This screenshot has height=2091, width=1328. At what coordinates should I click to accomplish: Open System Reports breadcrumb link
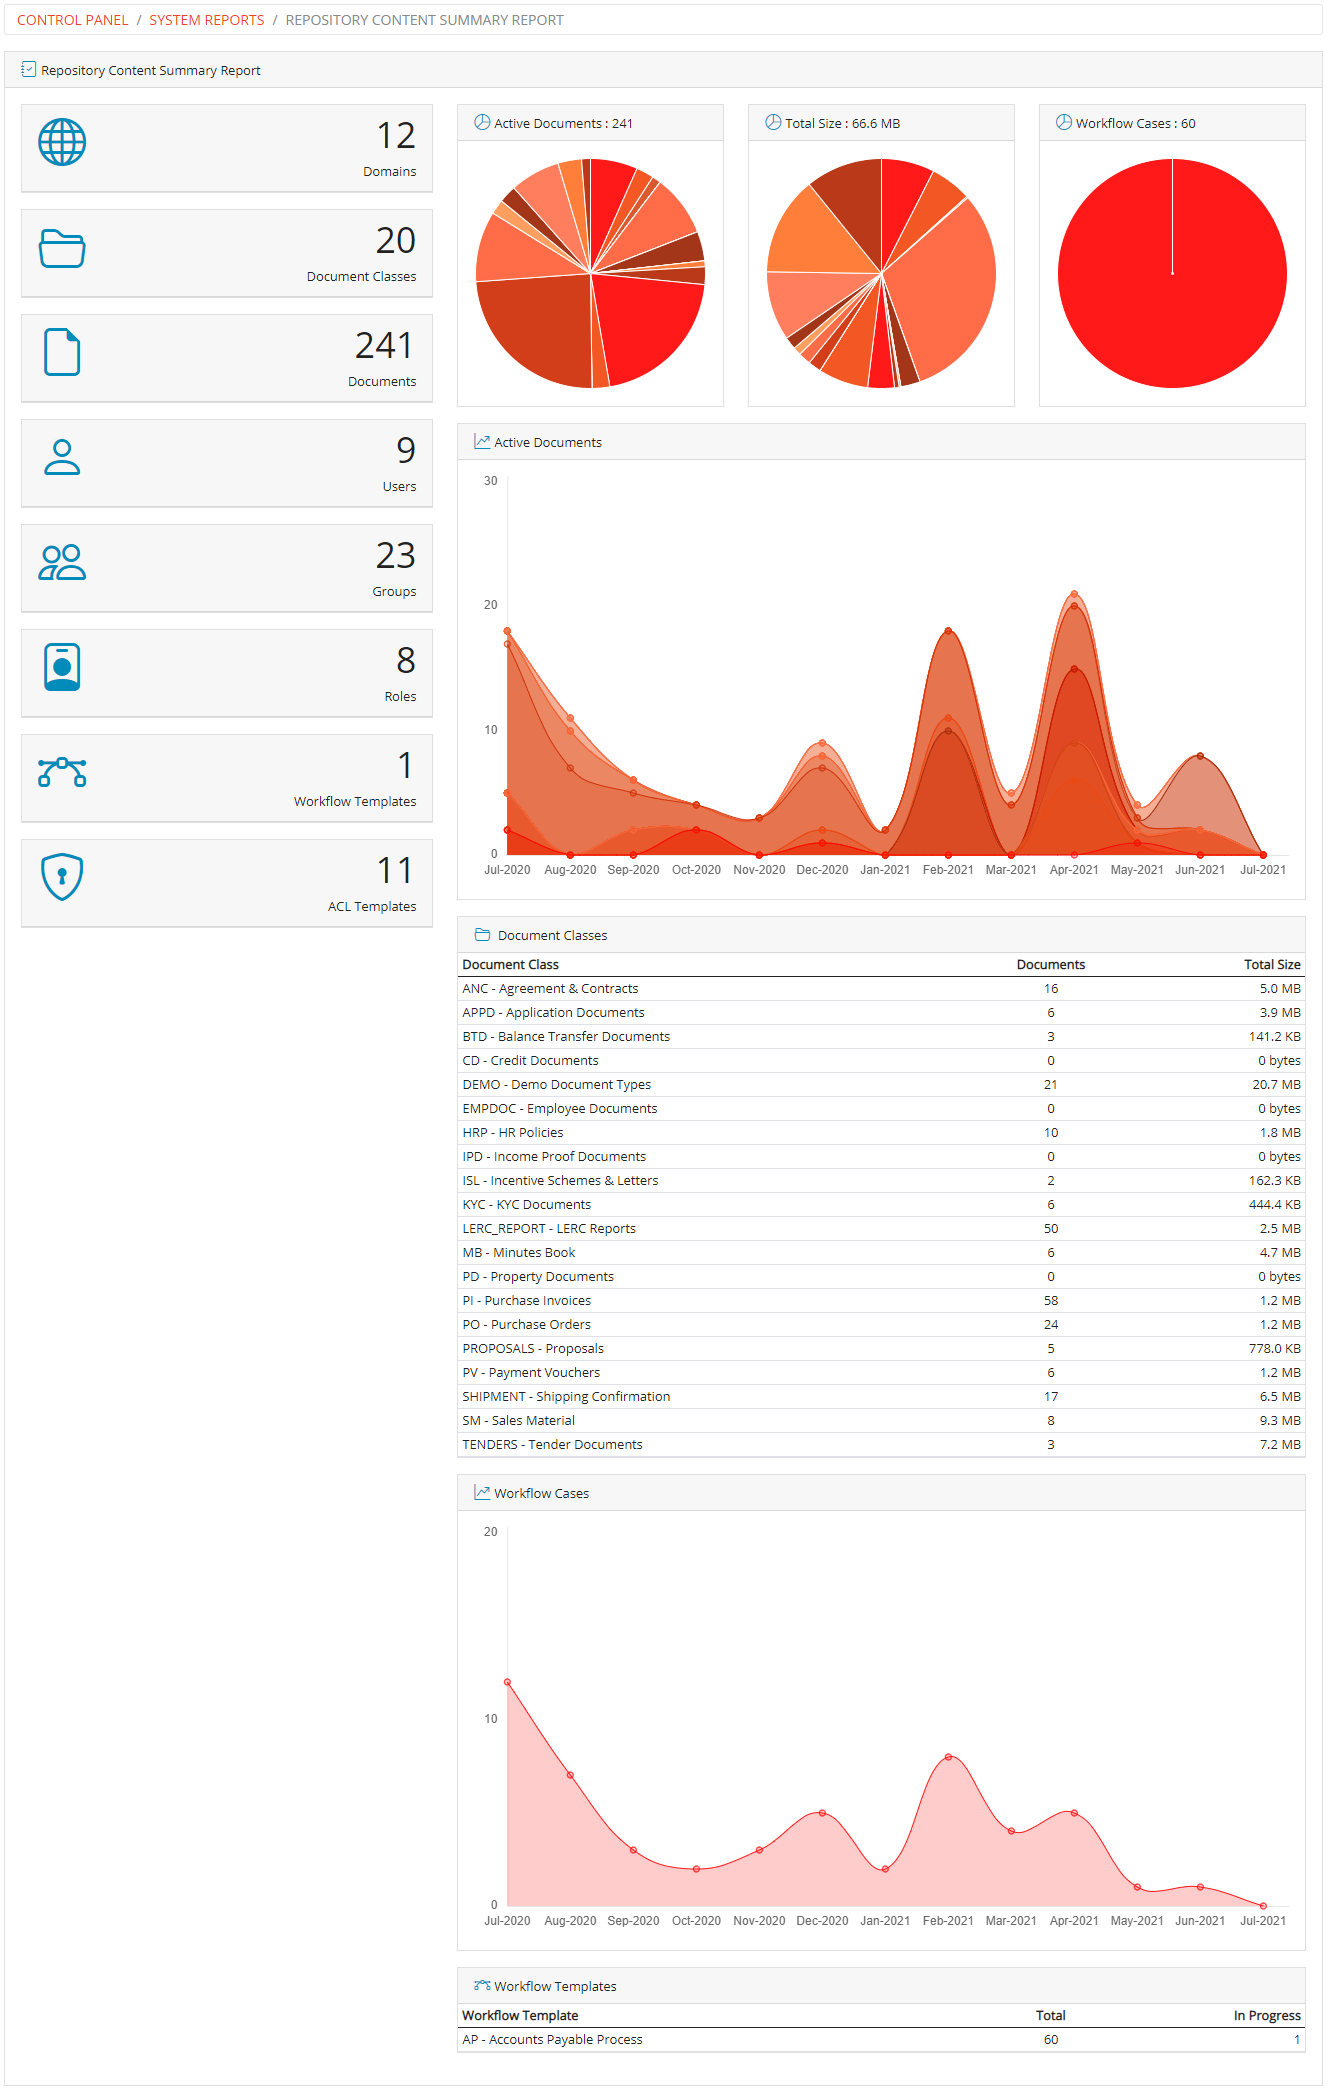click(207, 20)
